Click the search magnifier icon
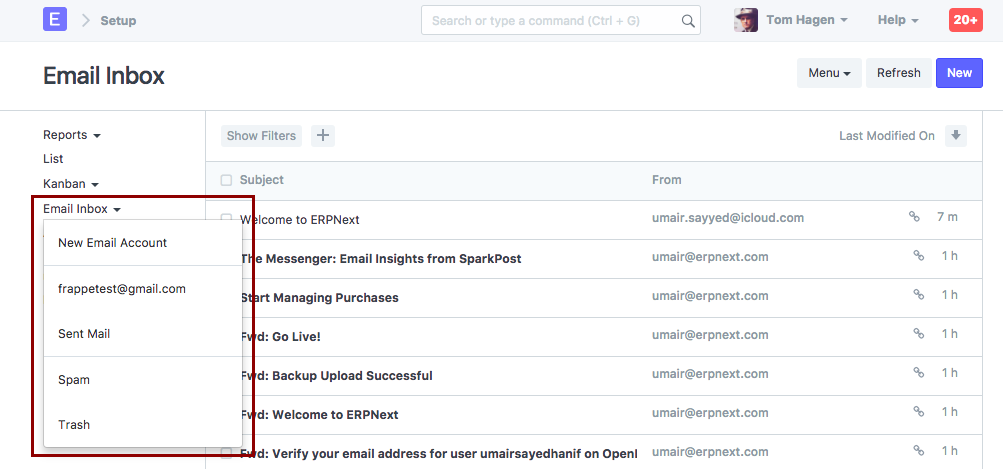Image resolution: width=1003 pixels, height=469 pixels. click(688, 21)
